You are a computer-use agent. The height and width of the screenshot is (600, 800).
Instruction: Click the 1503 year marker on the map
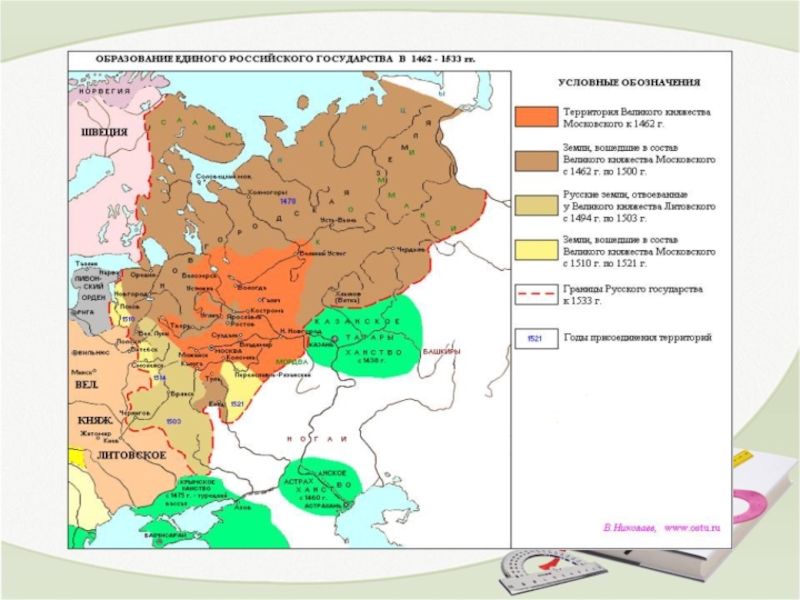[x=174, y=421]
